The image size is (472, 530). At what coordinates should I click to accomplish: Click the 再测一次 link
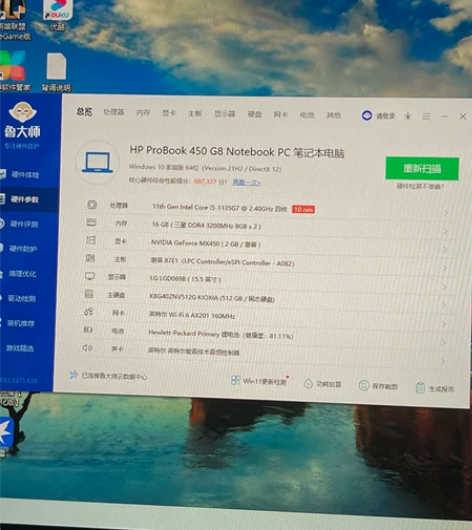click(246, 183)
